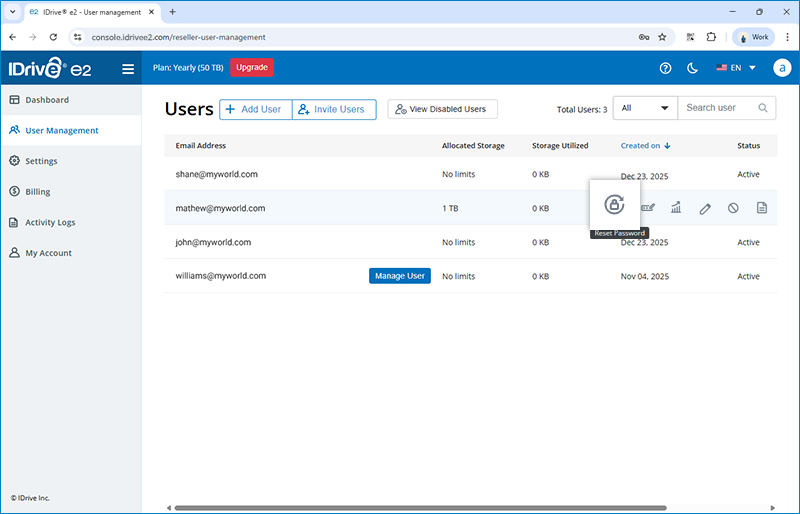Click the Search user input field
This screenshot has height=514, width=800.
point(717,108)
